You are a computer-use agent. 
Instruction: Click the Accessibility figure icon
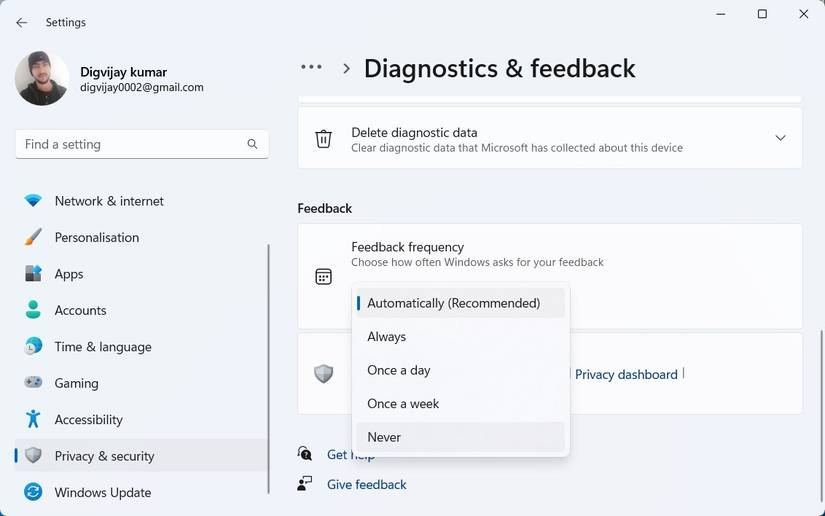pos(34,420)
